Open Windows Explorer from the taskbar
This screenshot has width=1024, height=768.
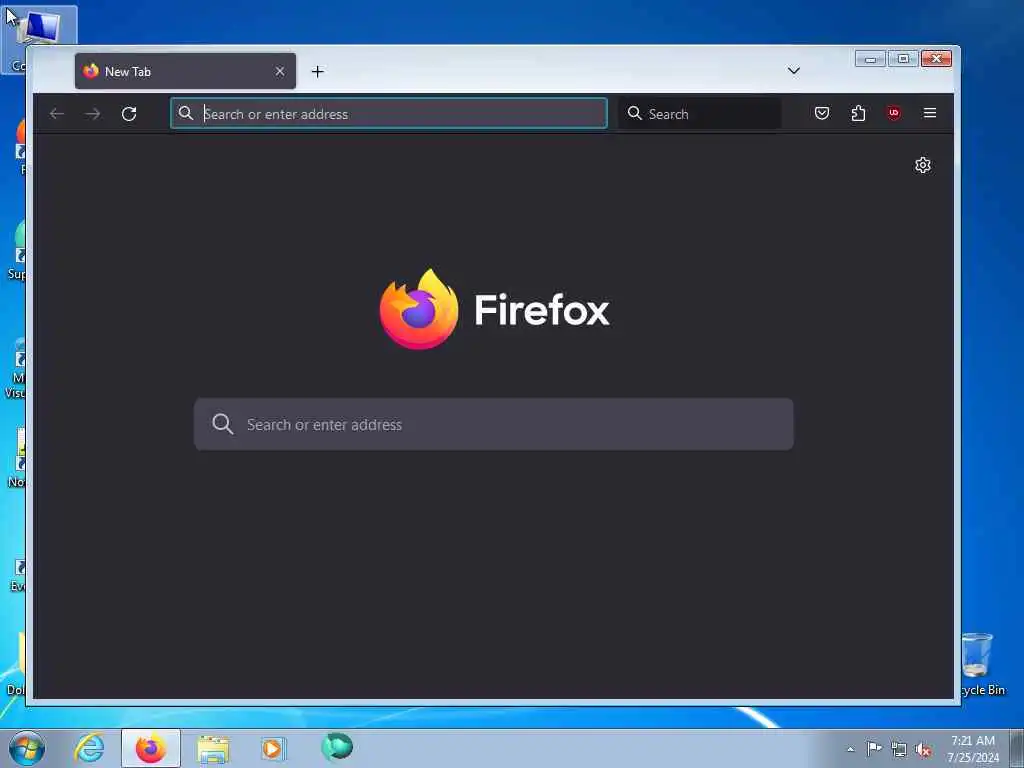pyautogui.click(x=213, y=749)
